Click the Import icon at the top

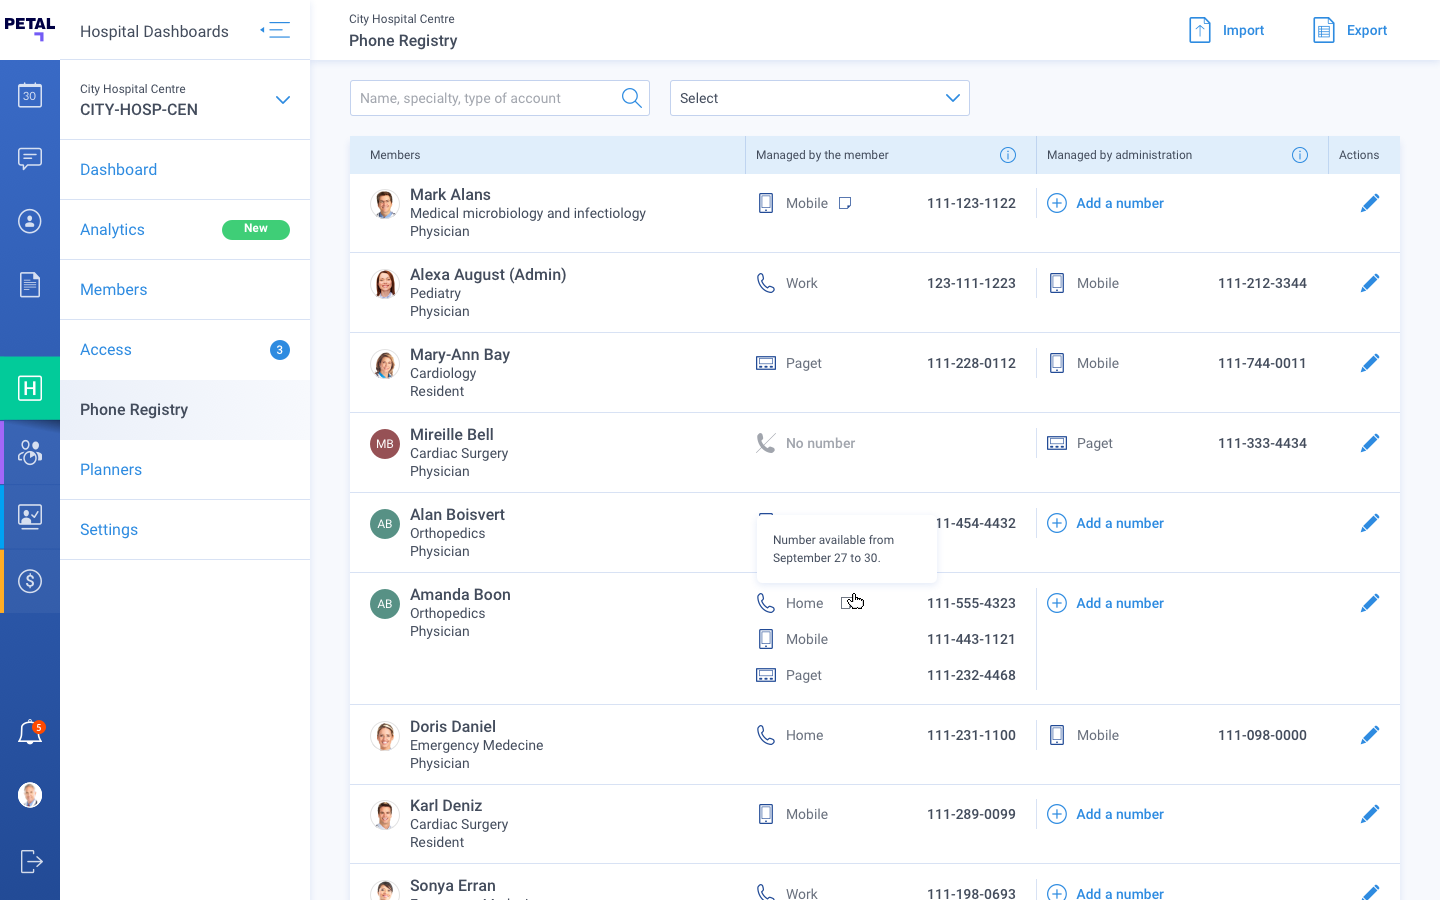pos(1199,30)
